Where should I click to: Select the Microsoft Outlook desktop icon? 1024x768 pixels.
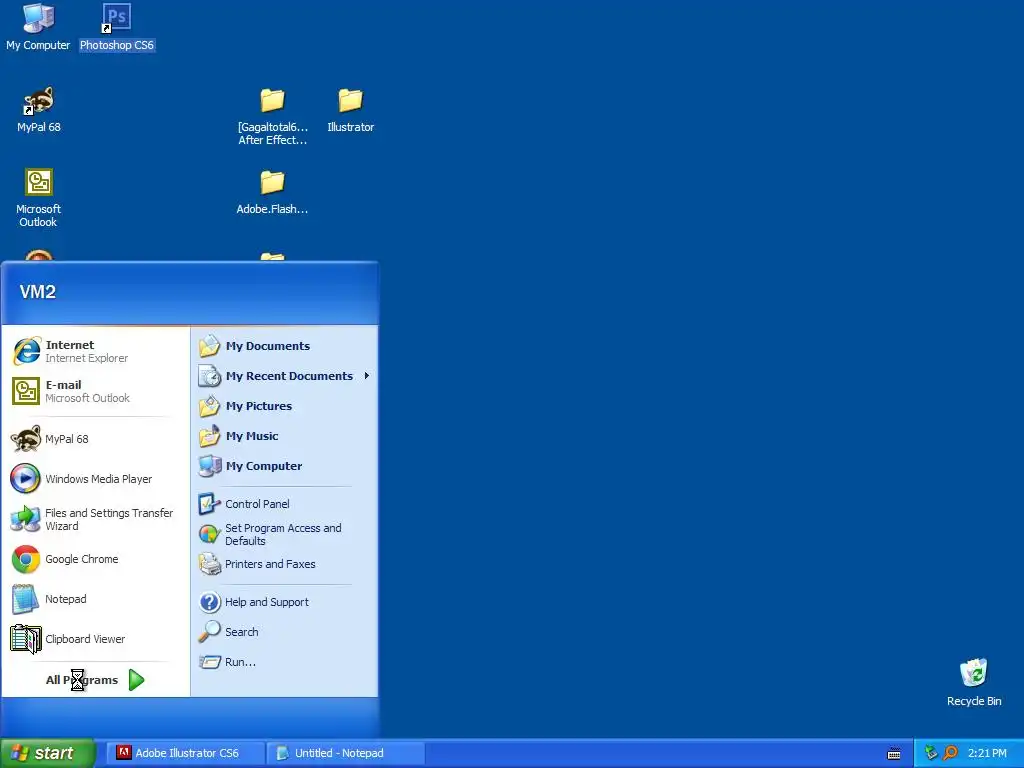39,197
